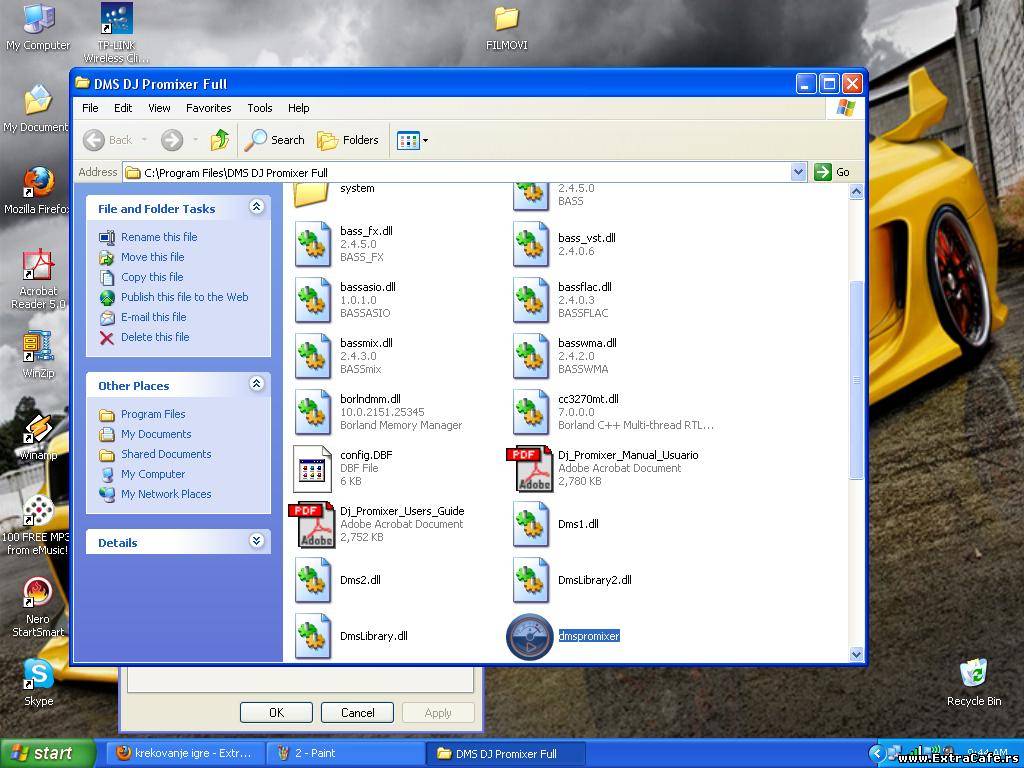Viewport: 1024px width, 768px height.
Task: Open My Network Places link
Action: click(166, 494)
